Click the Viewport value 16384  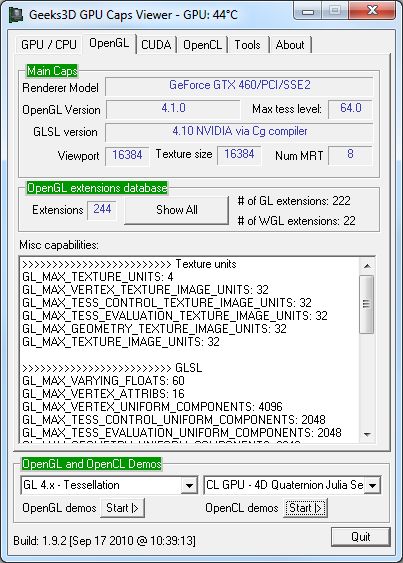[127, 155]
